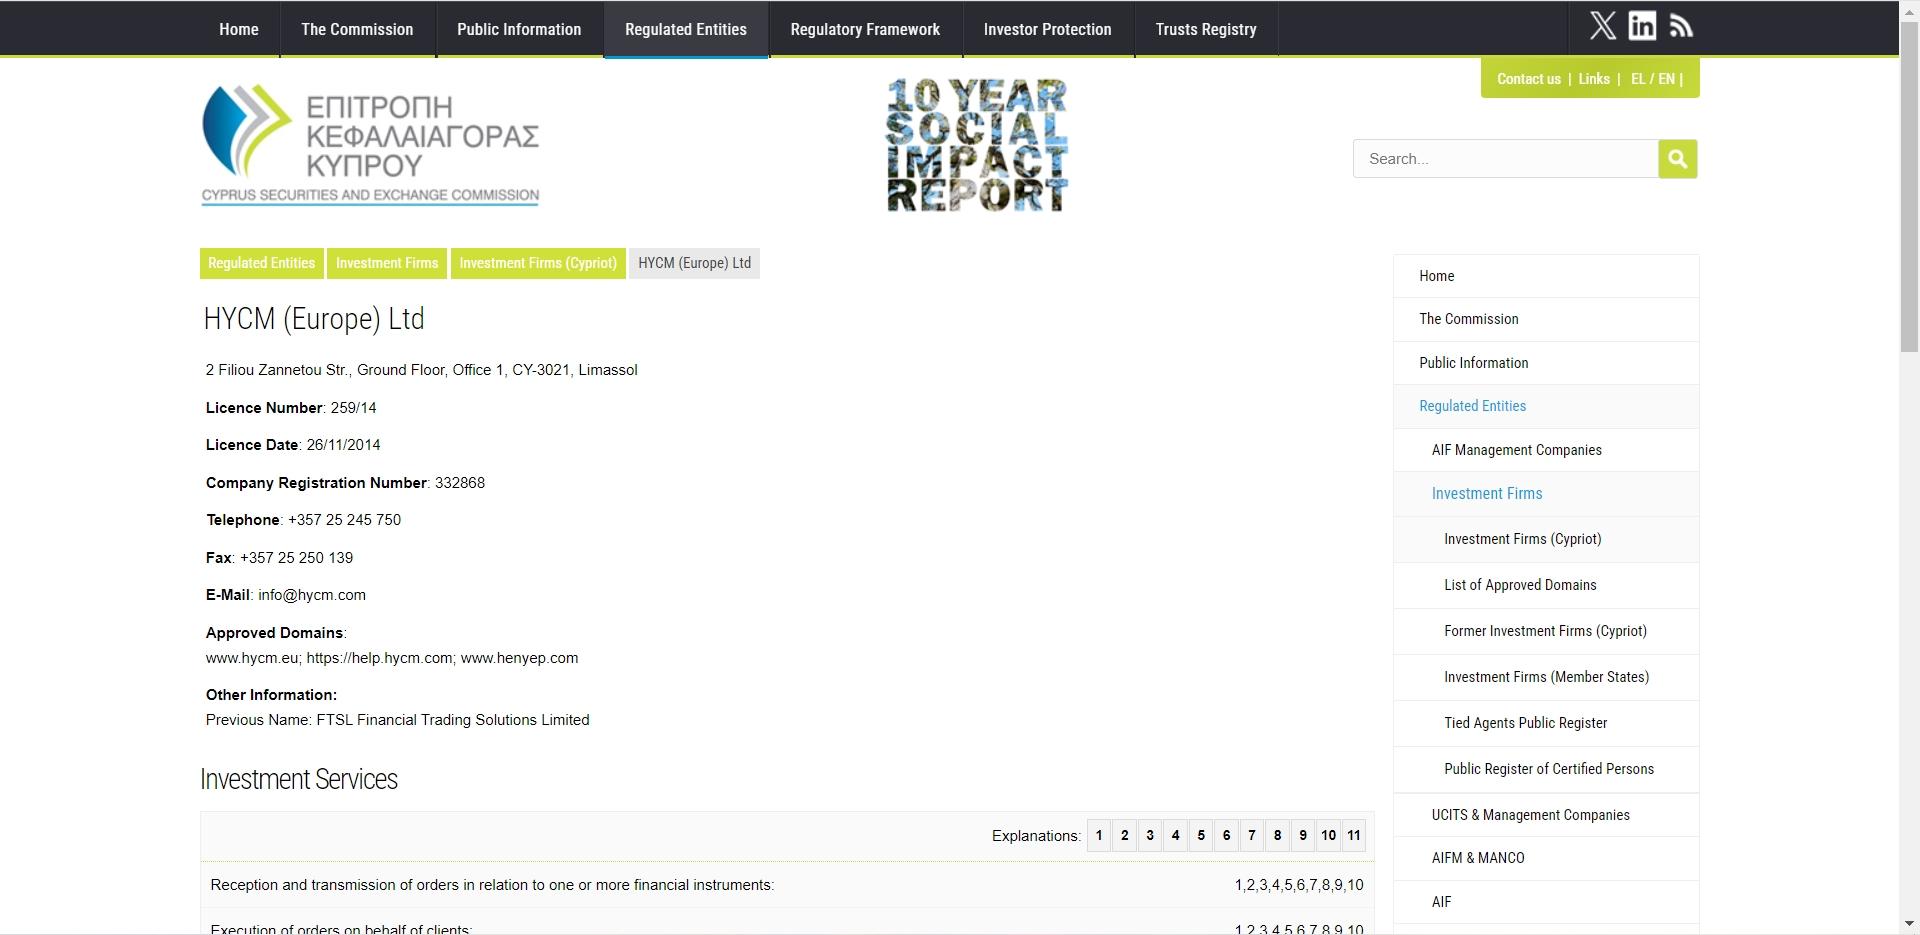1920x935 pixels.
Task: Open explanation number 7
Action: [1252, 835]
